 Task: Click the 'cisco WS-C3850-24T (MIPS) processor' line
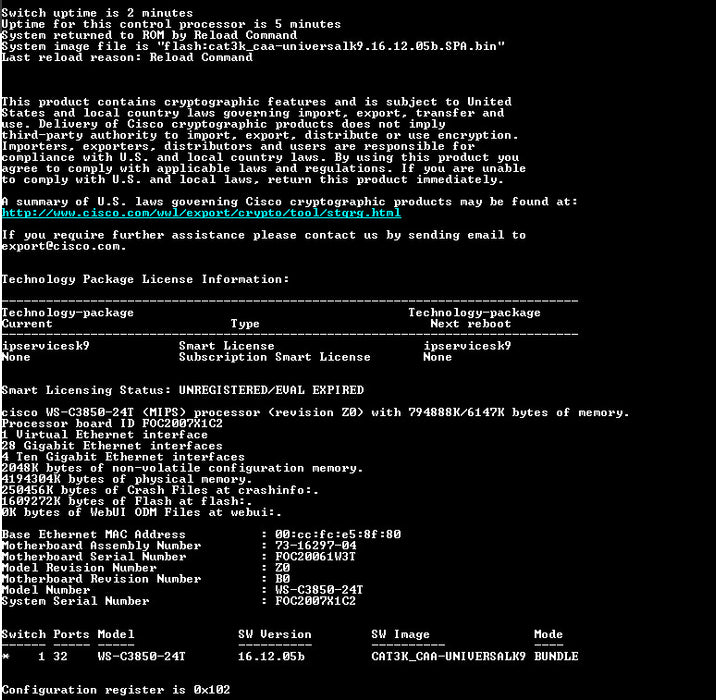pyautogui.click(x=315, y=412)
